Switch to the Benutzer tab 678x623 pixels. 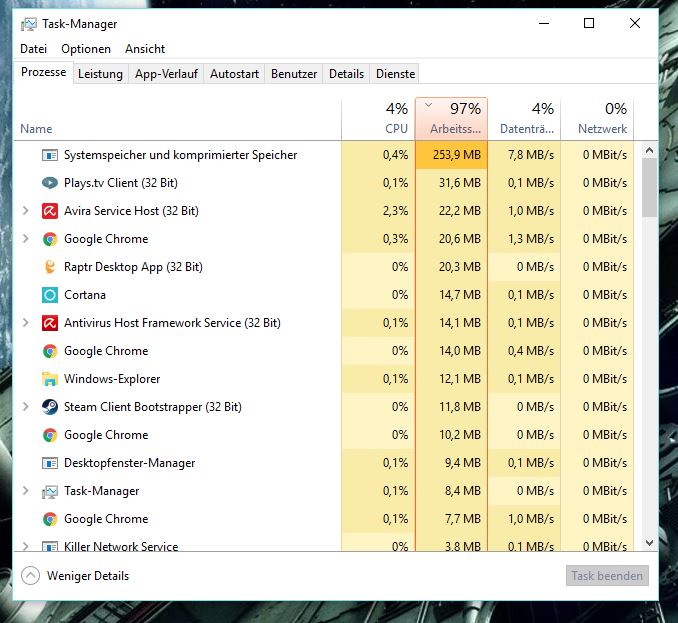(x=294, y=74)
